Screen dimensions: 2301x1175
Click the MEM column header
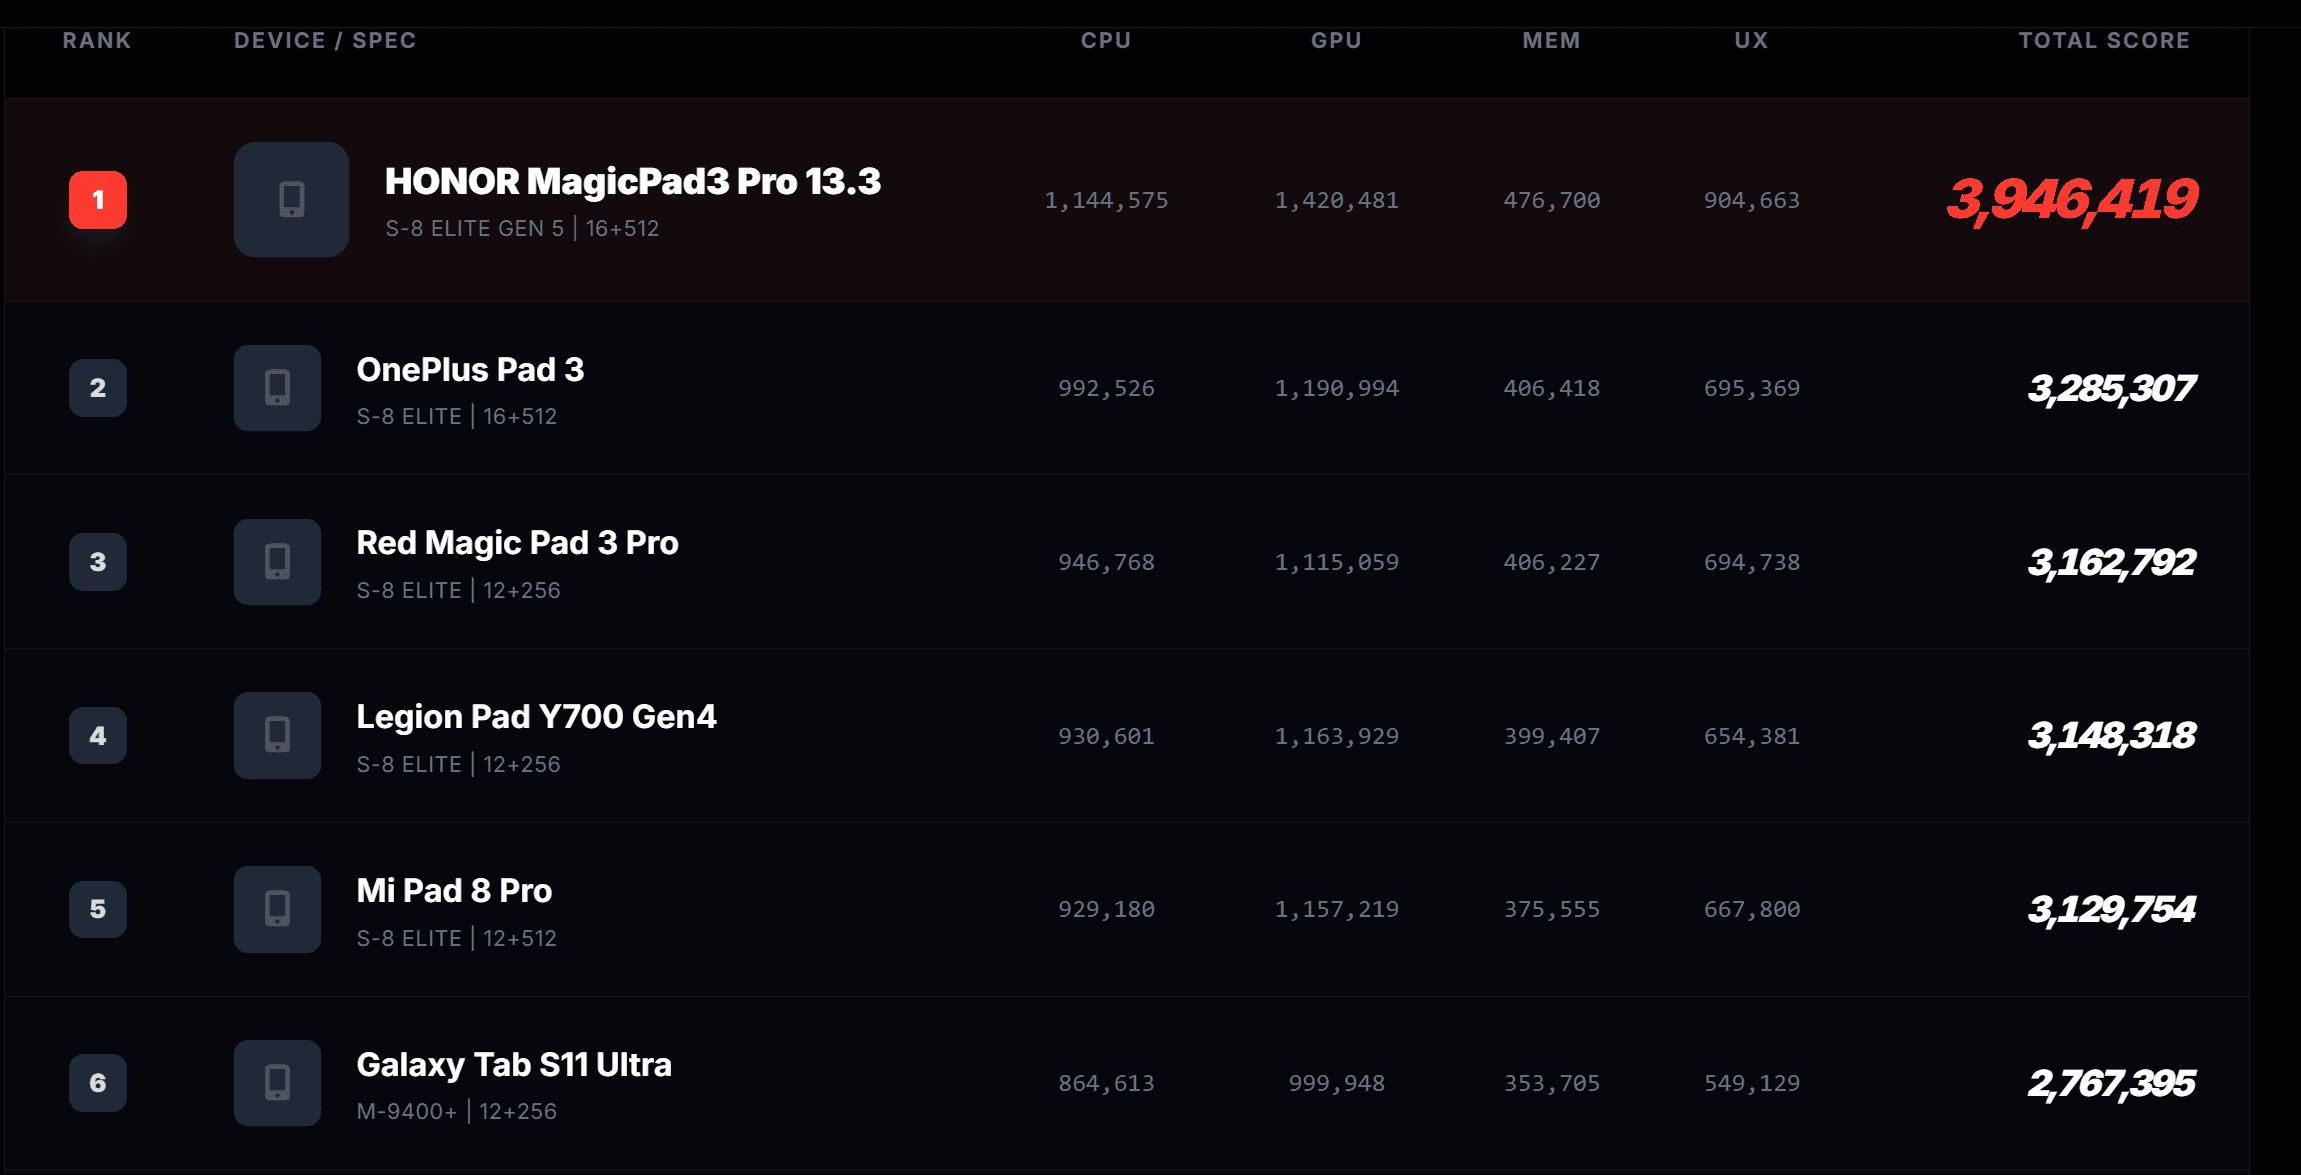pos(1551,40)
